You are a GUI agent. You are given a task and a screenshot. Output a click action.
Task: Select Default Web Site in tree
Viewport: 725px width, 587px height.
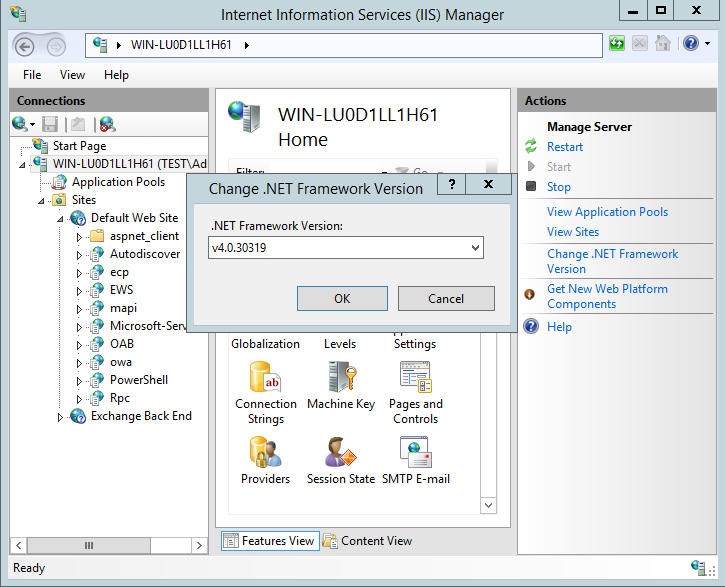pyautogui.click(x=135, y=218)
